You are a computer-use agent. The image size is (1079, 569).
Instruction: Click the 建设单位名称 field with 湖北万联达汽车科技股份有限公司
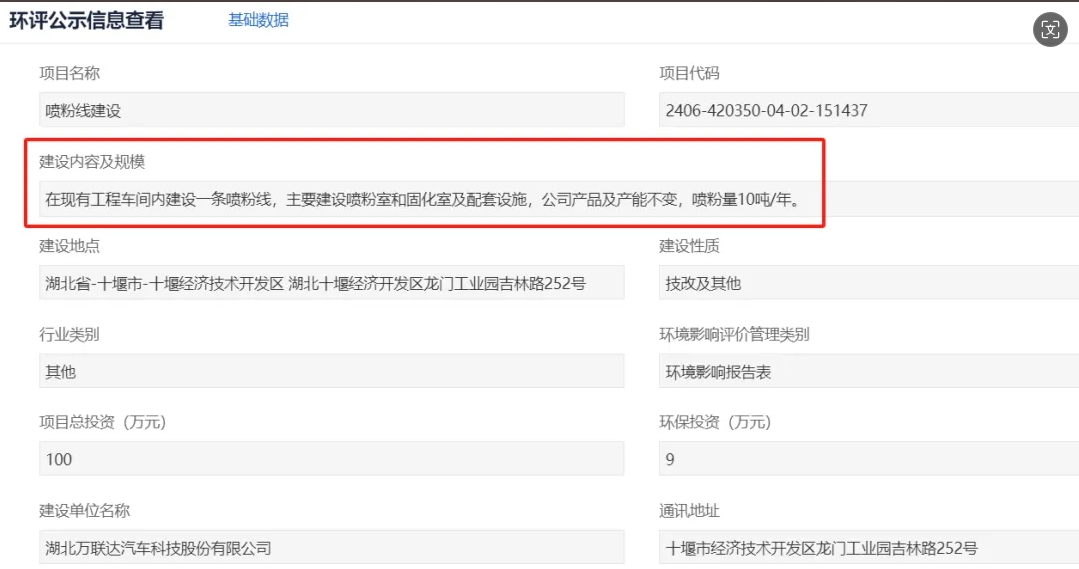click(331, 547)
